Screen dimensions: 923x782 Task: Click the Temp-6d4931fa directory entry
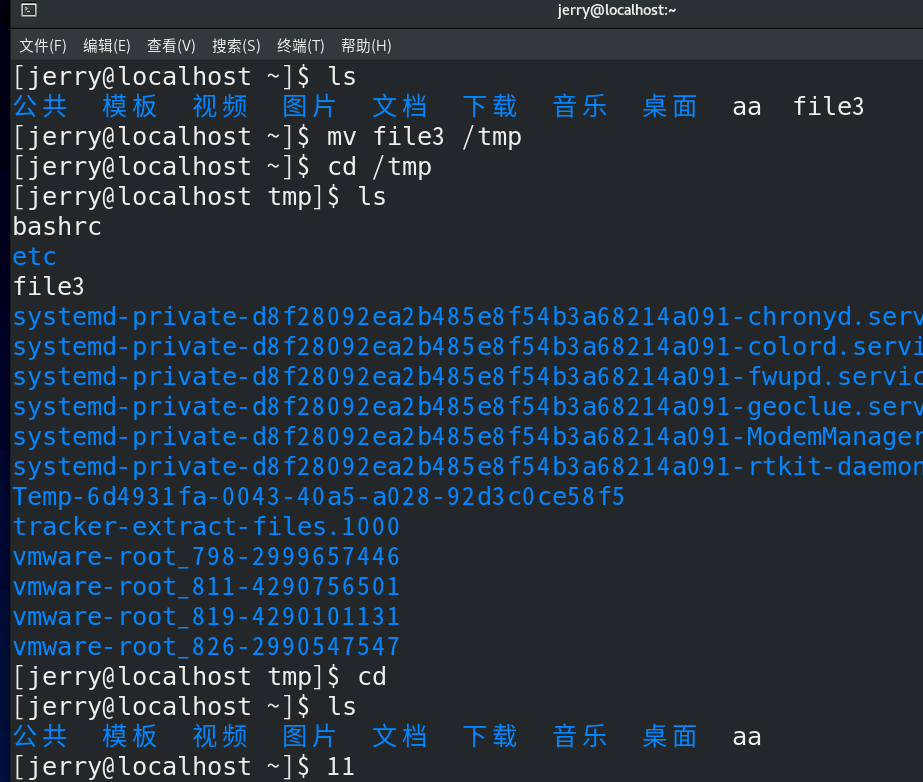[318, 497]
